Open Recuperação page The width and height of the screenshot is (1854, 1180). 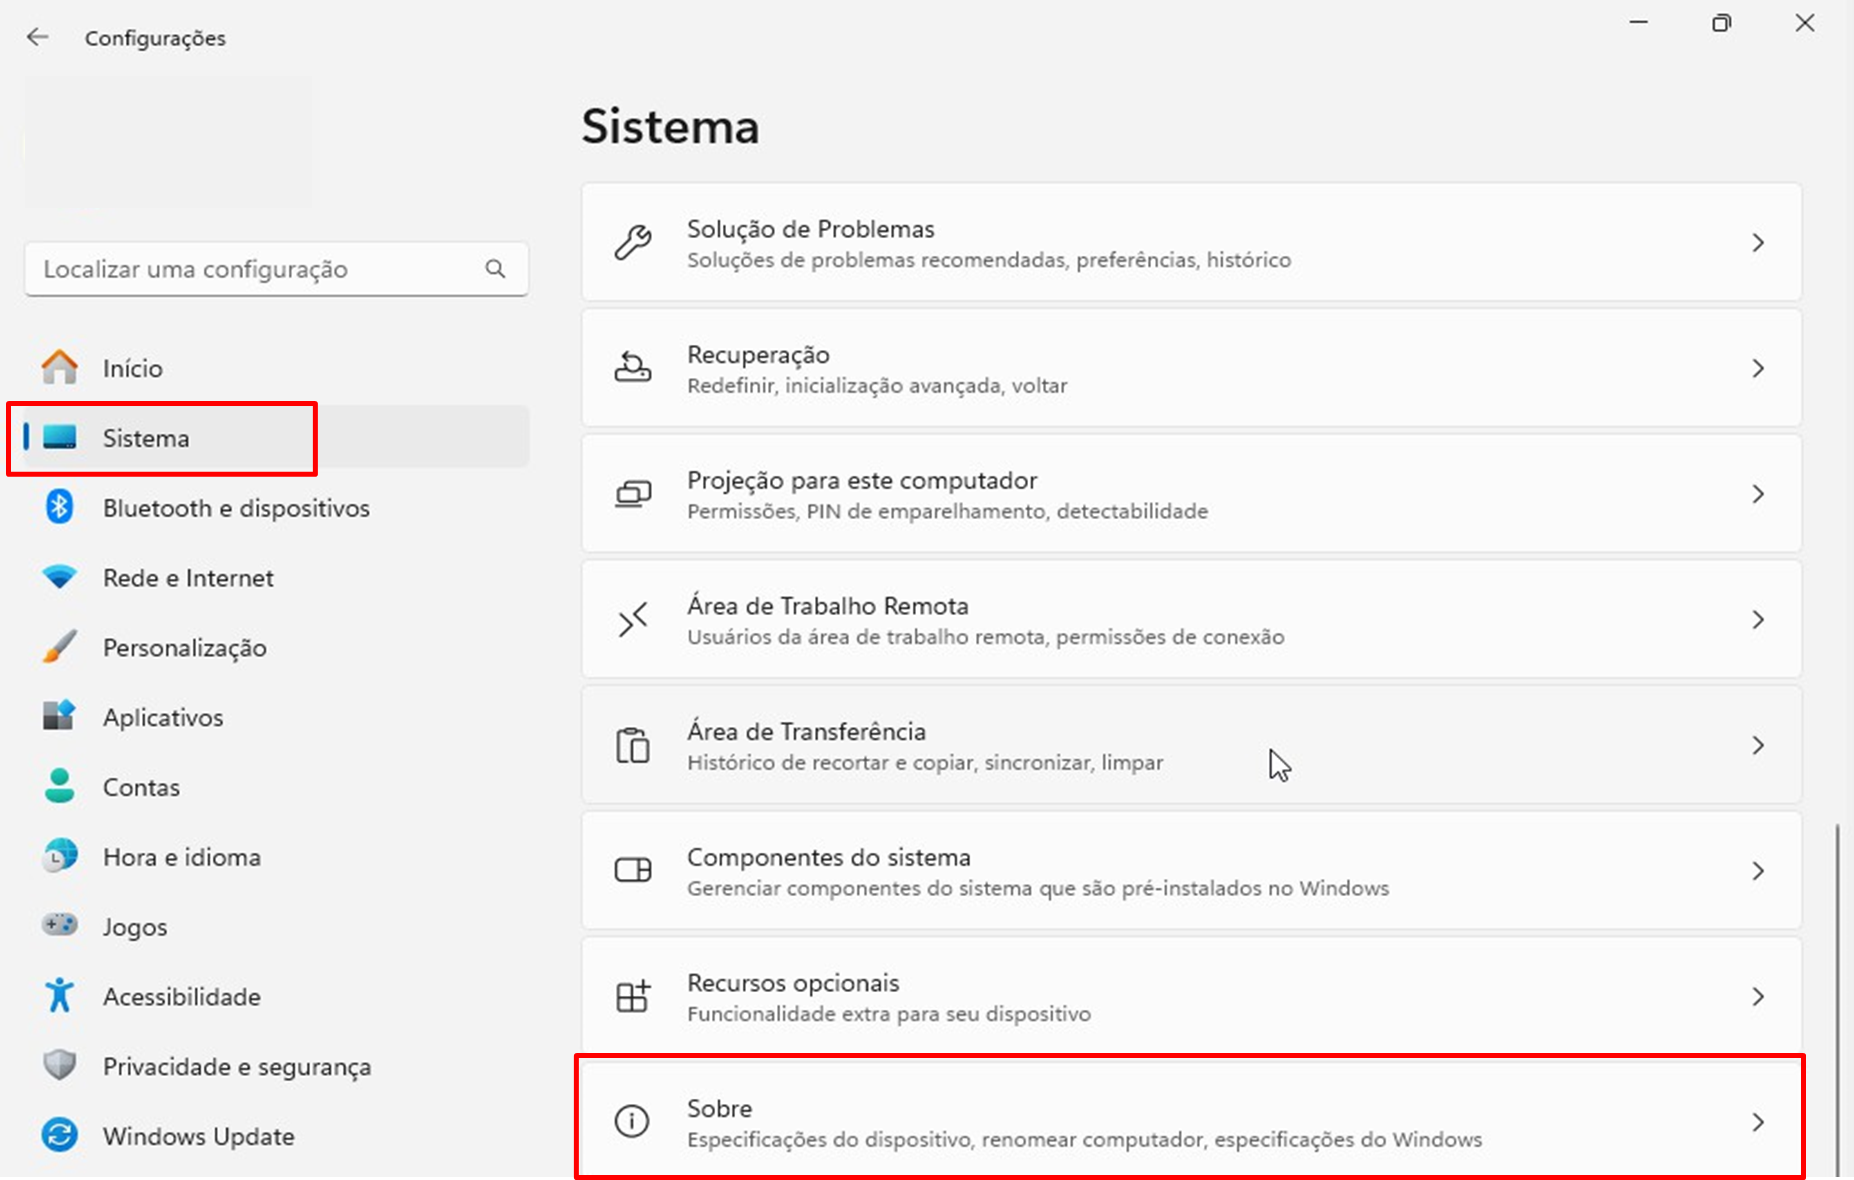[1191, 368]
